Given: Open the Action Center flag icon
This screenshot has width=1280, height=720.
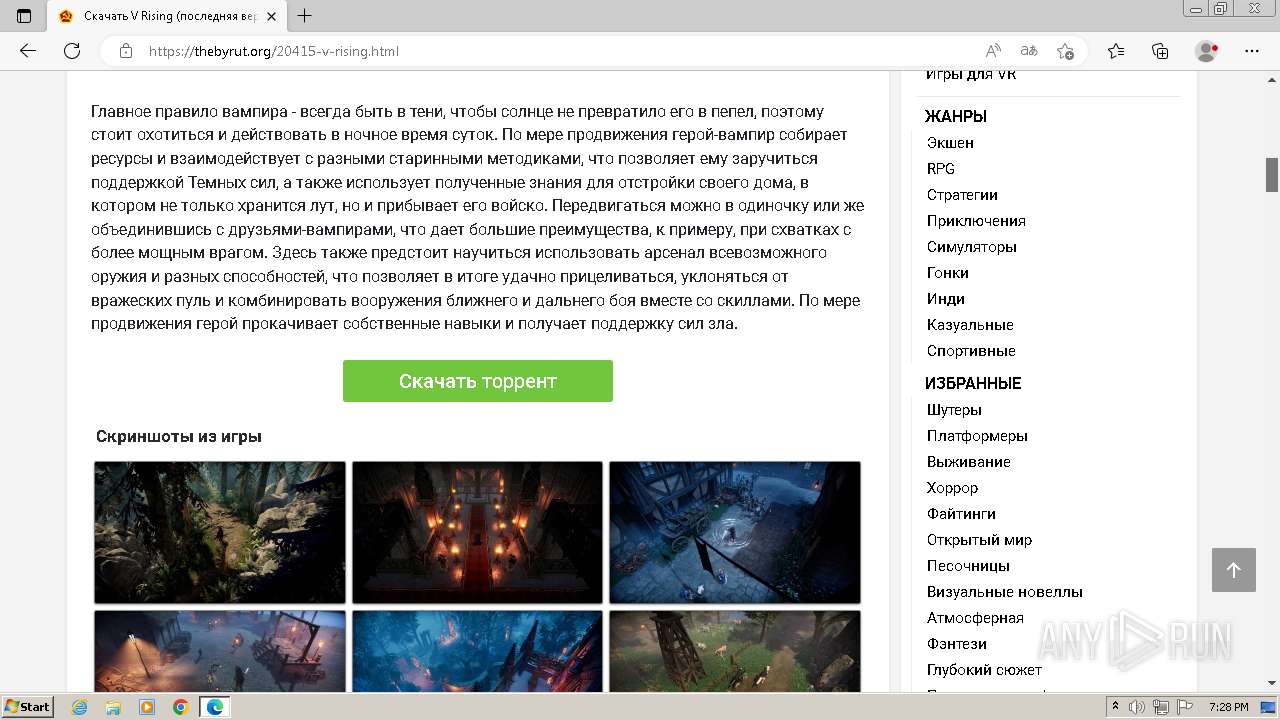Looking at the screenshot, I should [1185, 707].
